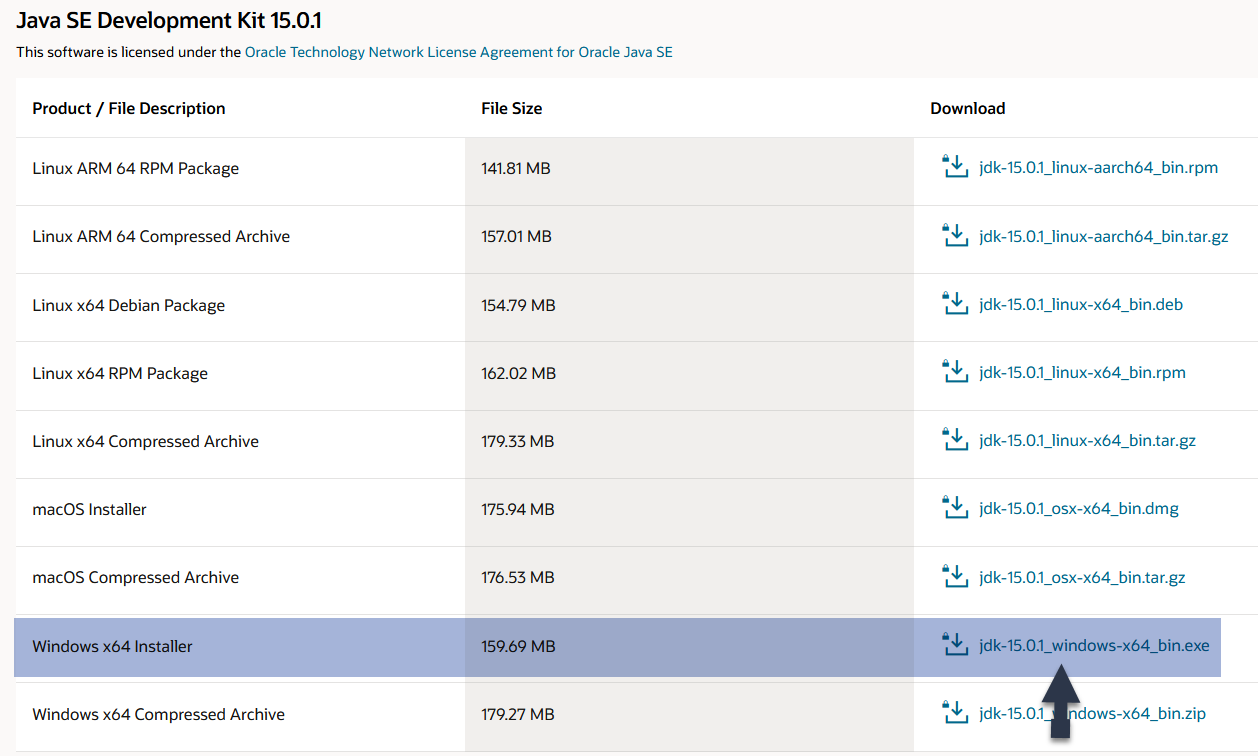Click the '179.33 MB' file size
This screenshot has width=1258, height=756.
point(518,442)
